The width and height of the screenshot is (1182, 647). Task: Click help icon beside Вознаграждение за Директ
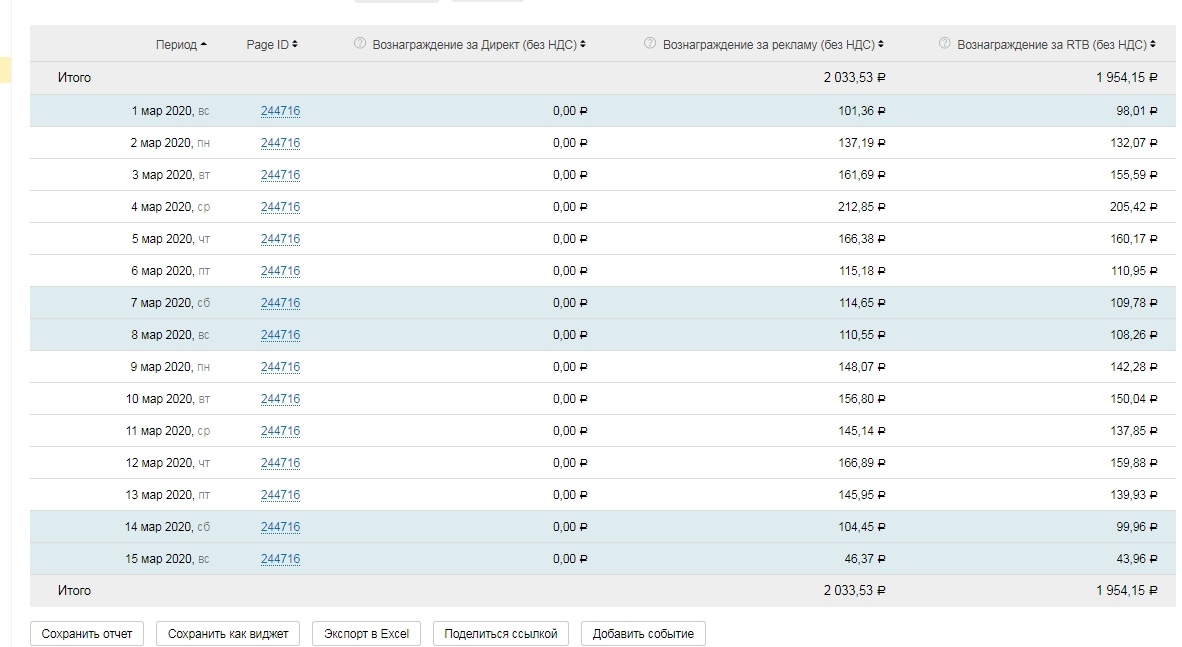360,44
